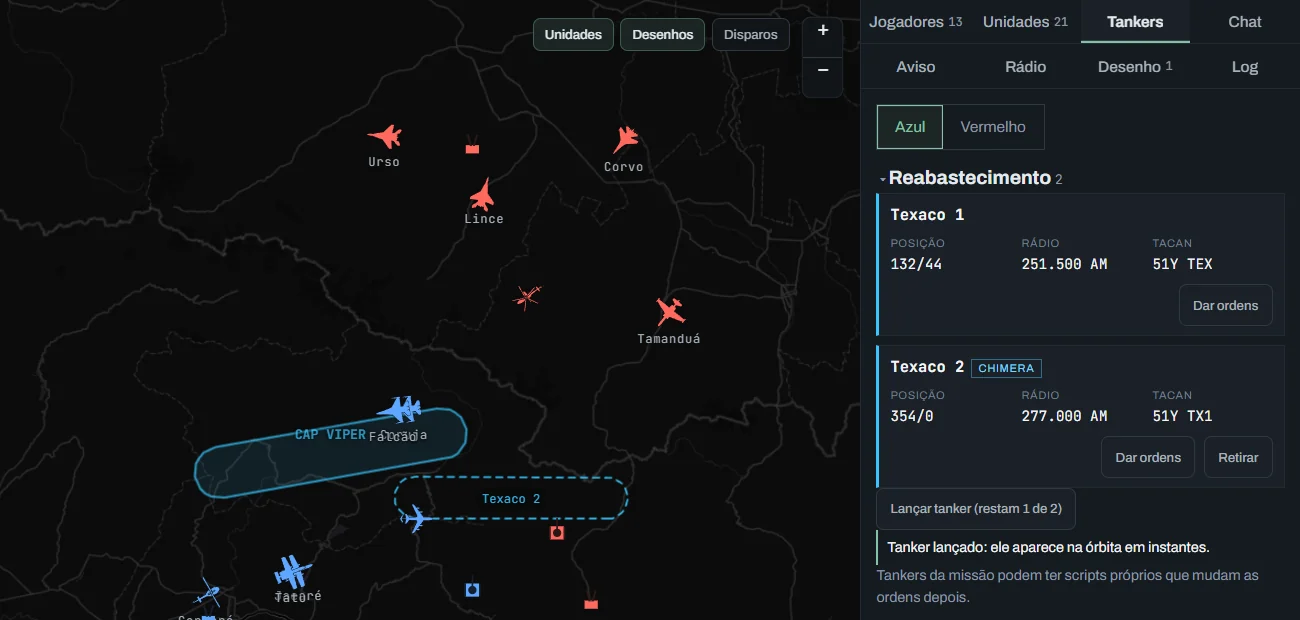
Task: Click the position value 132/44
Action: pyautogui.click(x=916, y=264)
